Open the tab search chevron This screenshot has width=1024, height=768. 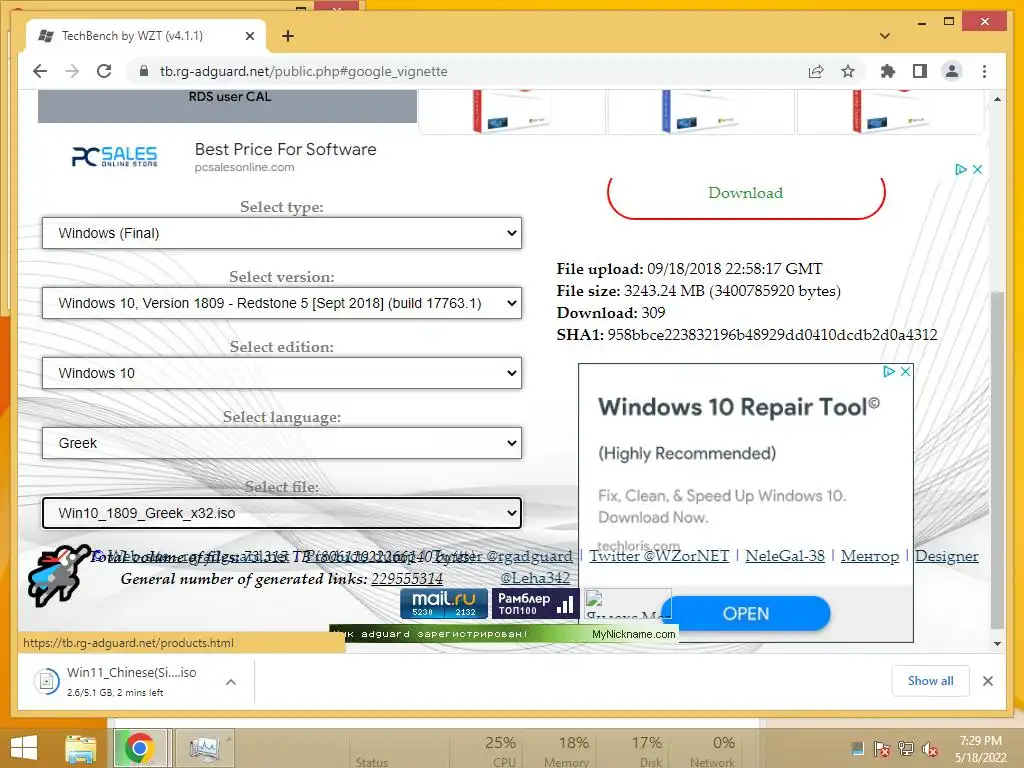point(885,36)
